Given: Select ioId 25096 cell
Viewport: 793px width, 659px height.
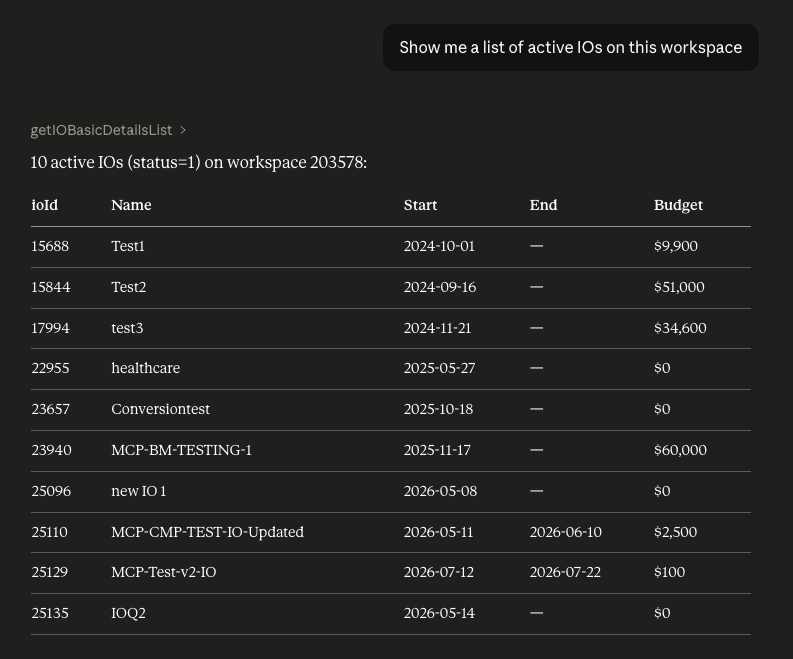Looking at the screenshot, I should [x=51, y=491].
